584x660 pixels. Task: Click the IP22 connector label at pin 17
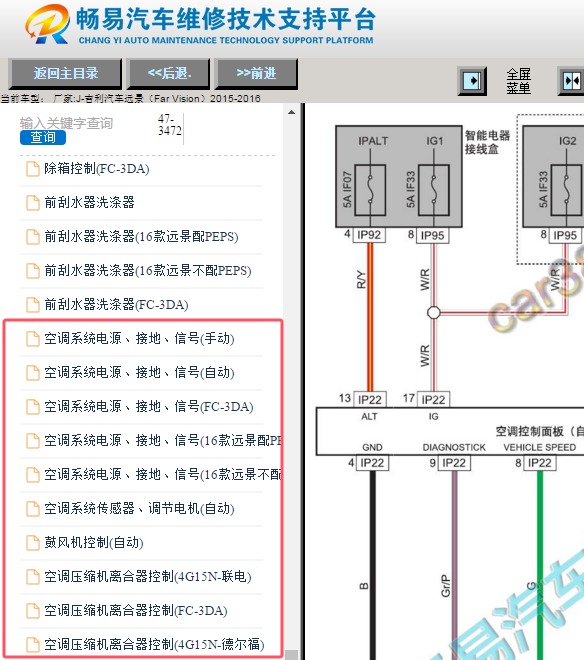pos(433,399)
